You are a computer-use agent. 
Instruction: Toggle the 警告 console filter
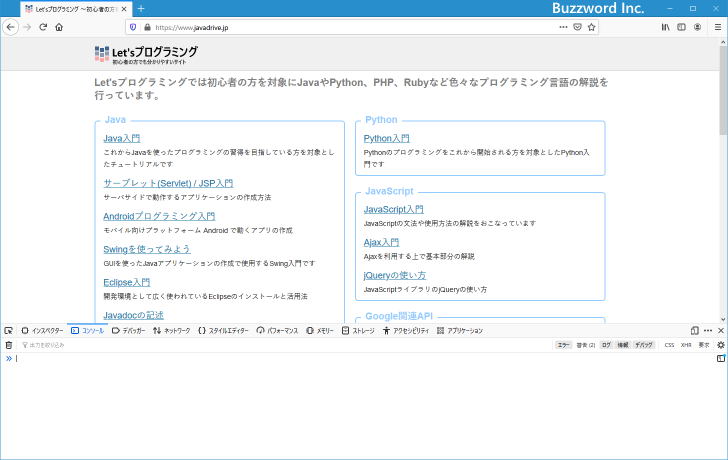click(585, 345)
